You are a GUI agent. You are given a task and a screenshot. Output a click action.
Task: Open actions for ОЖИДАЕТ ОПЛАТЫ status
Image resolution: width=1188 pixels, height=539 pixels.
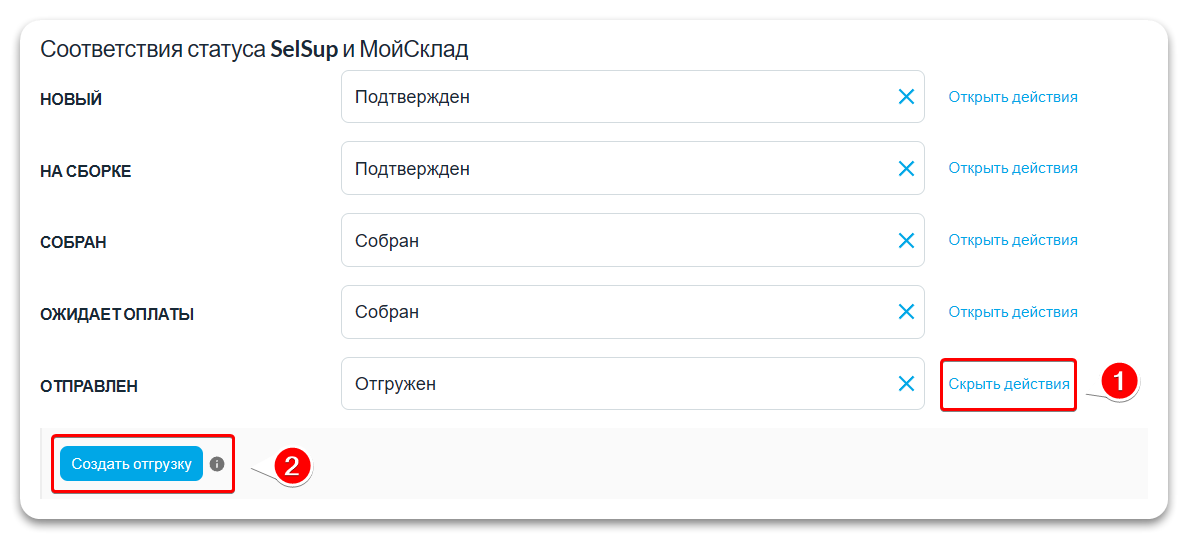point(1013,312)
